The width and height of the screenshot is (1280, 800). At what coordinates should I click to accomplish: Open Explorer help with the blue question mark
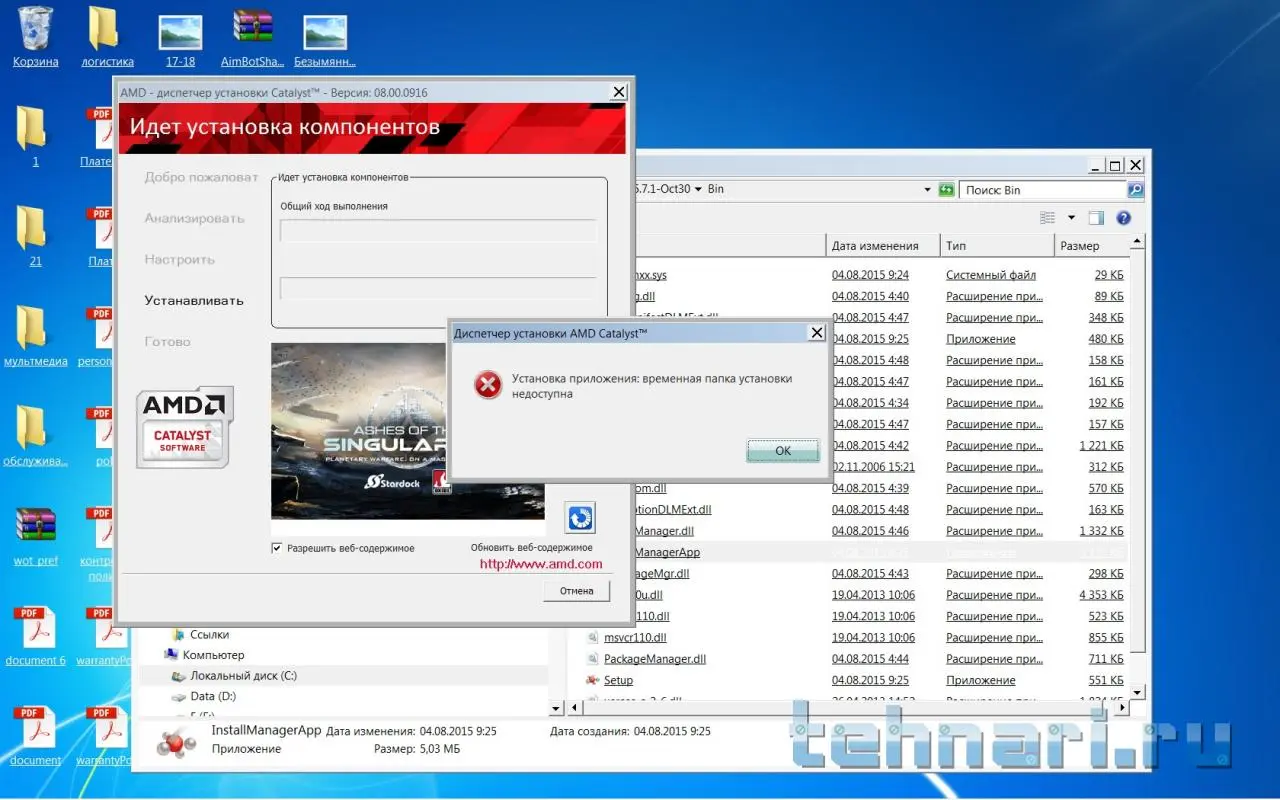(x=1123, y=217)
